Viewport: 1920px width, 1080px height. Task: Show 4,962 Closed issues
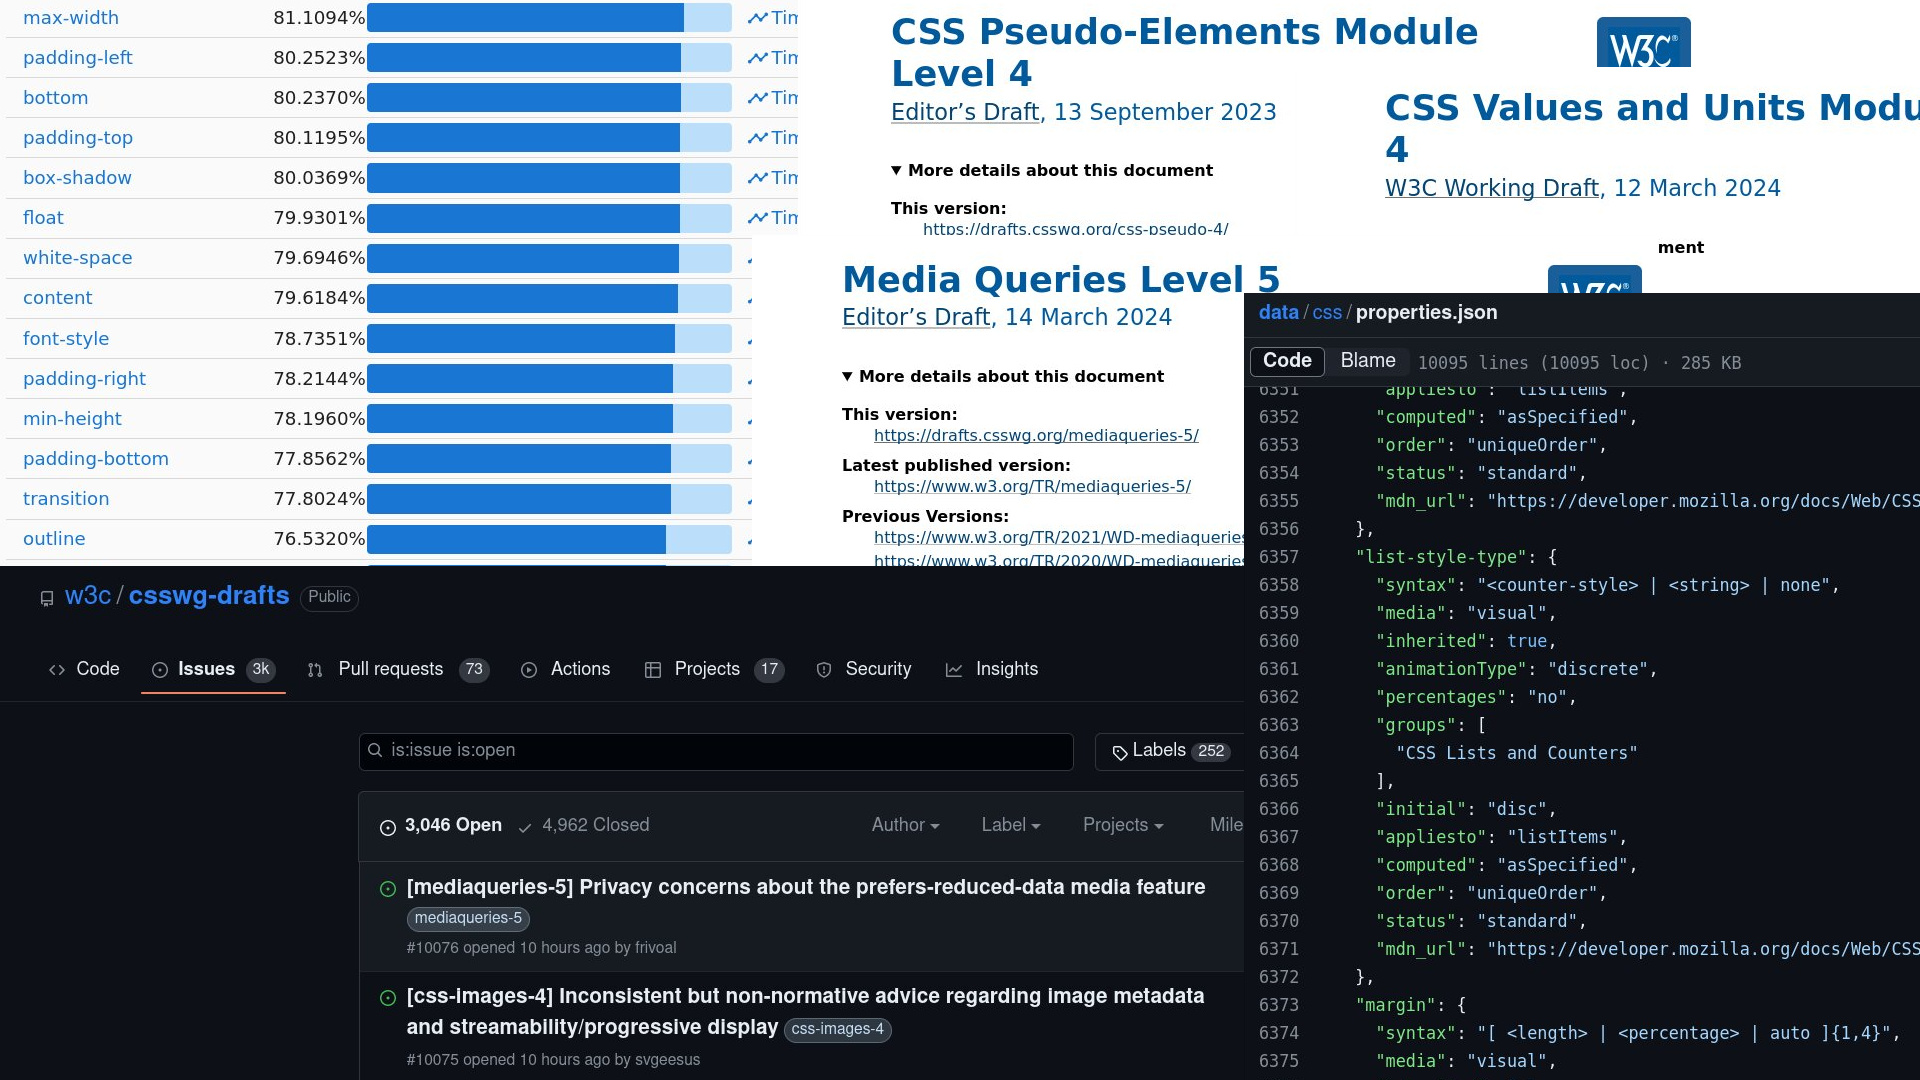pos(583,826)
